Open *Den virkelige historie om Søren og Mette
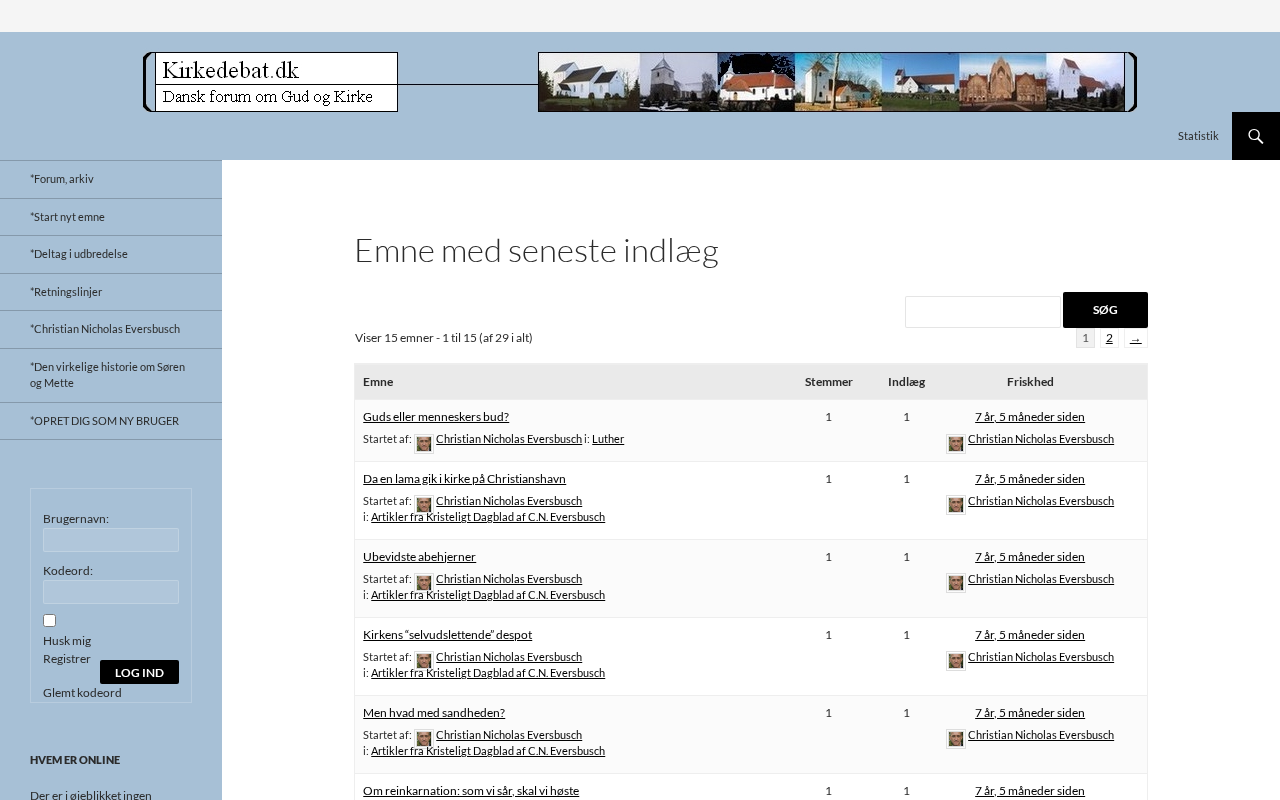 tap(111, 375)
